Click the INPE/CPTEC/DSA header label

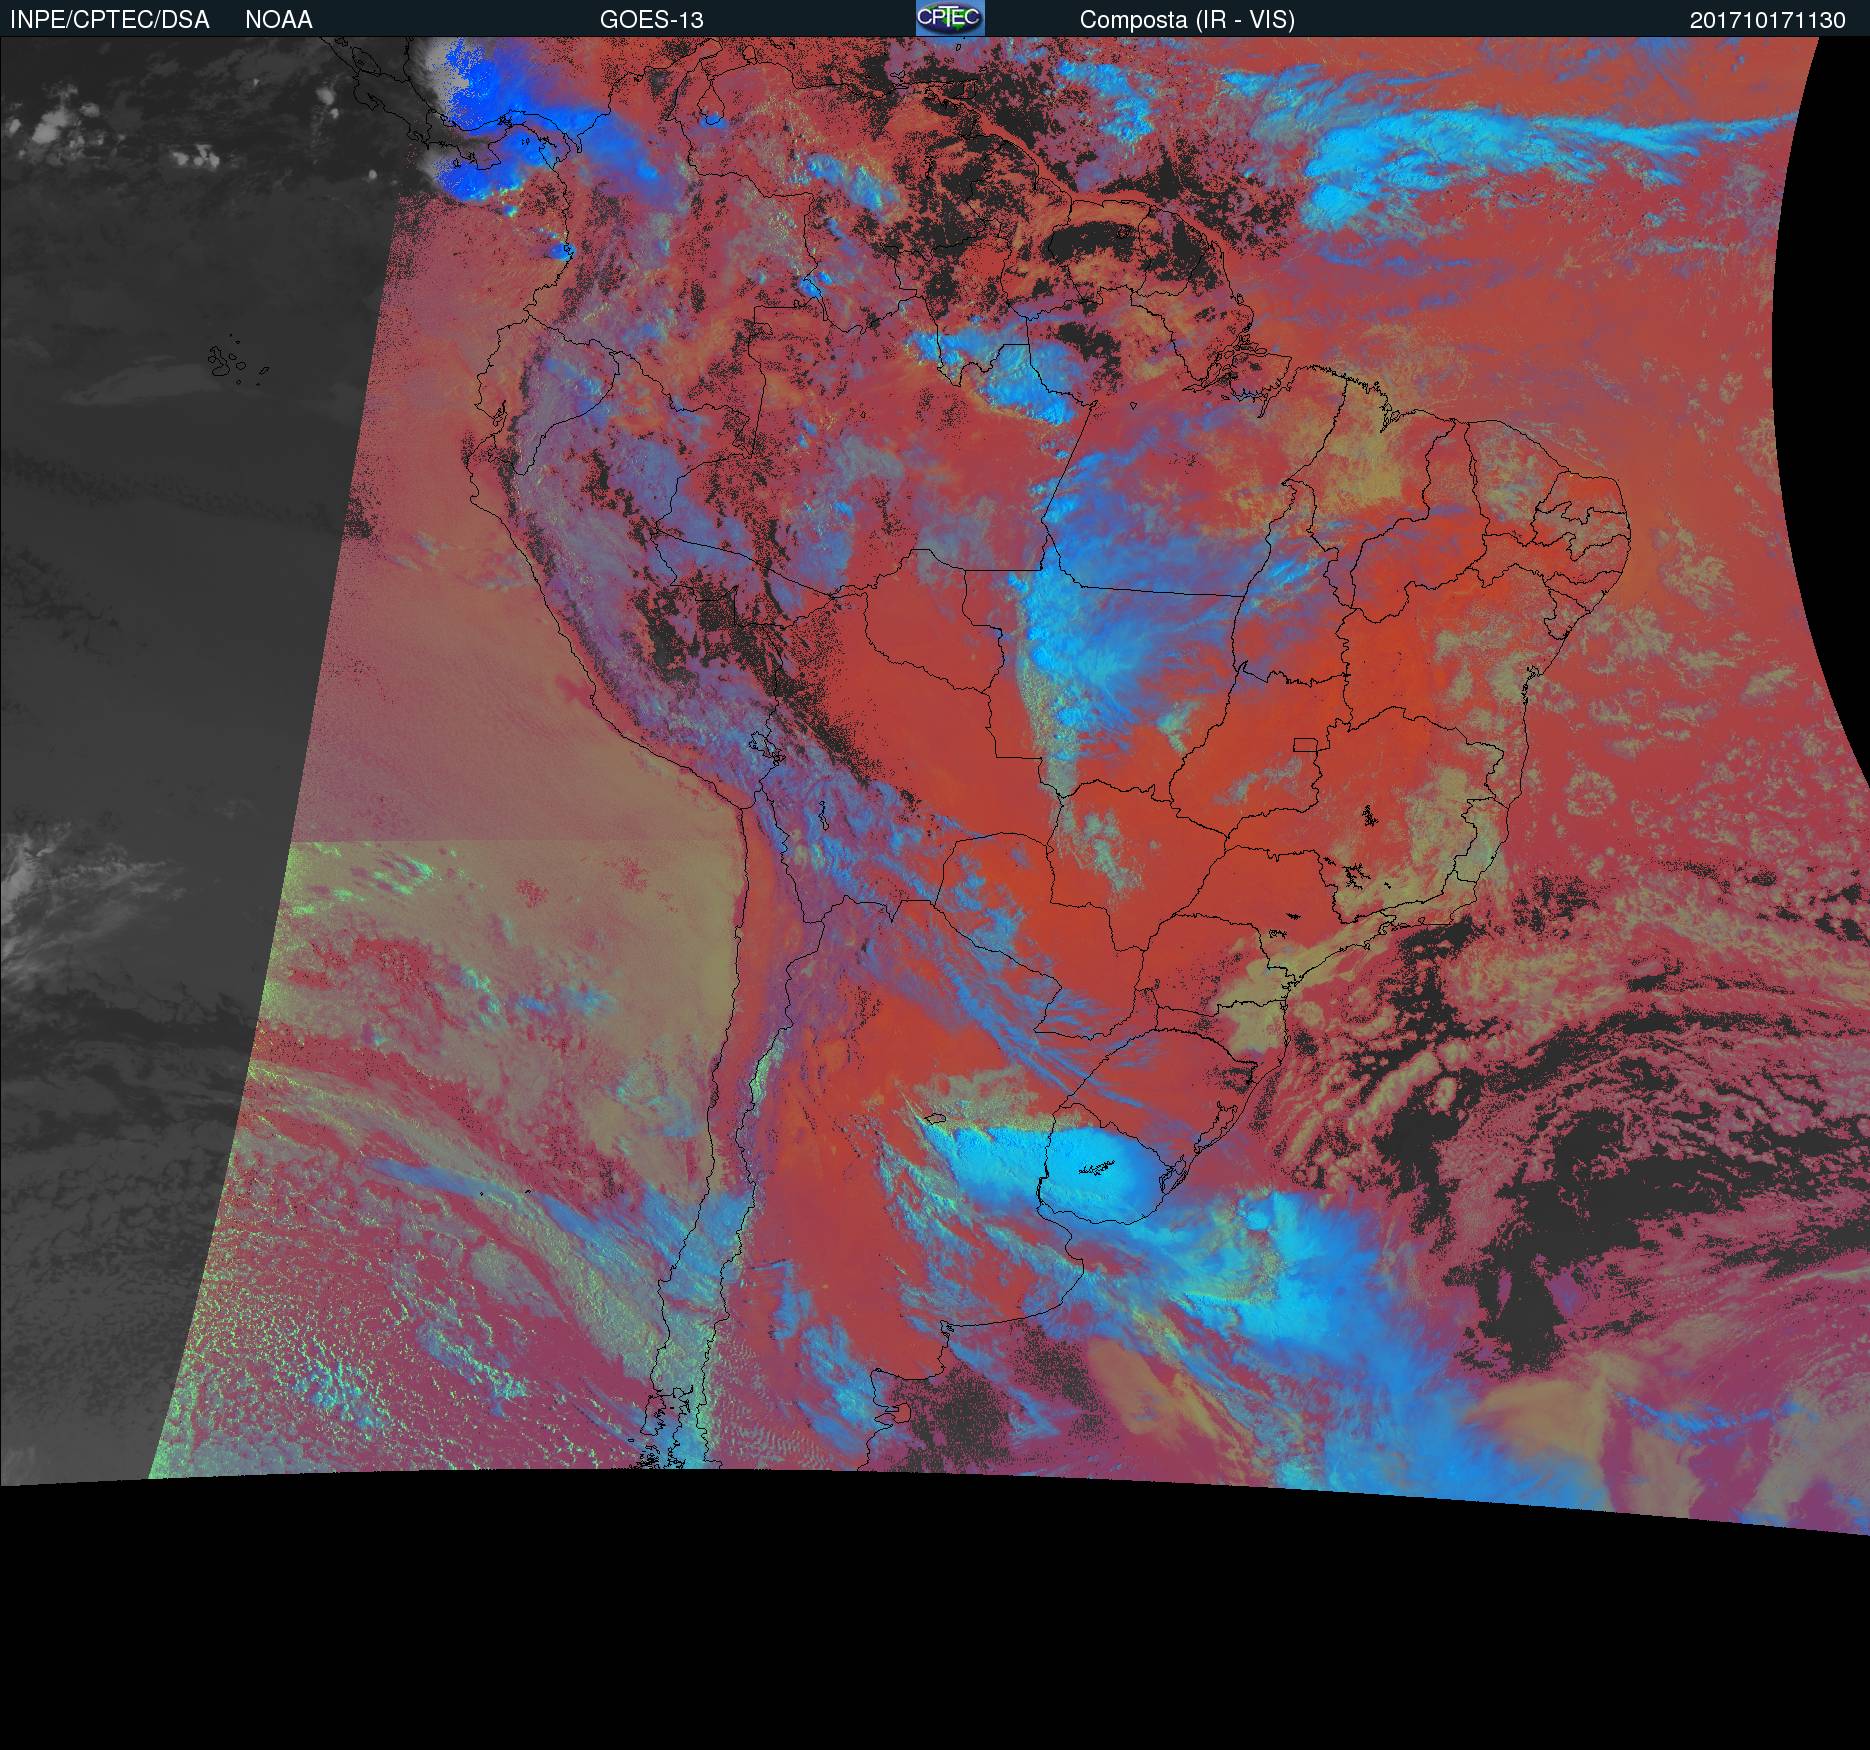(x=109, y=20)
